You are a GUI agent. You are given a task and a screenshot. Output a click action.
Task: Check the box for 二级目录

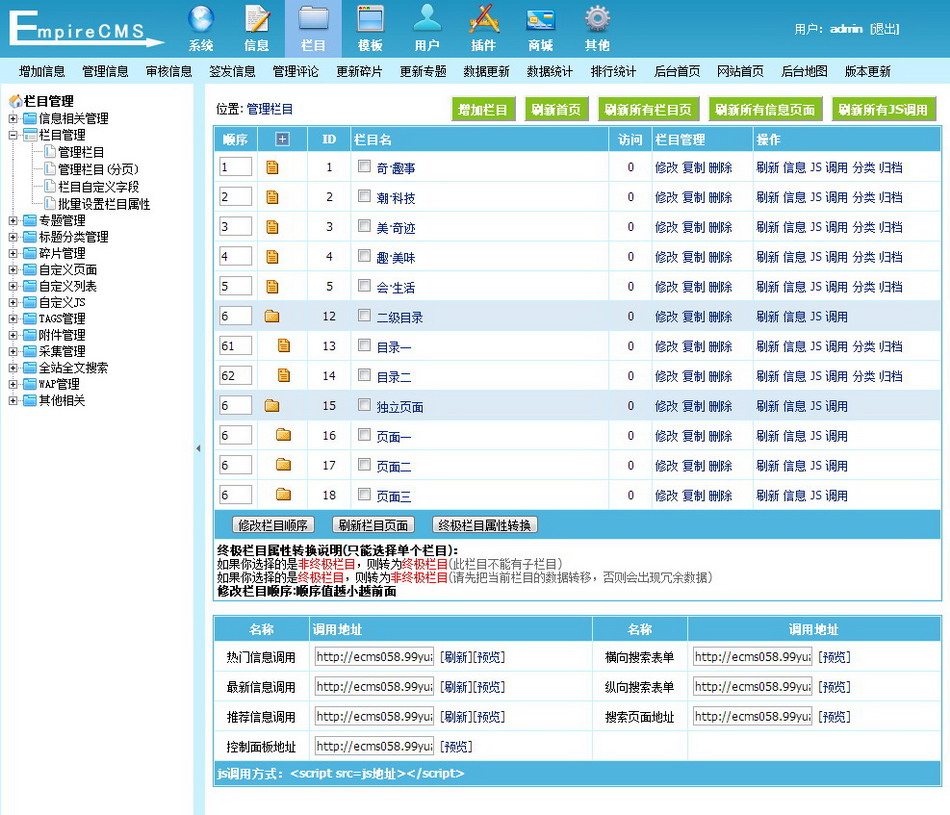(364, 315)
